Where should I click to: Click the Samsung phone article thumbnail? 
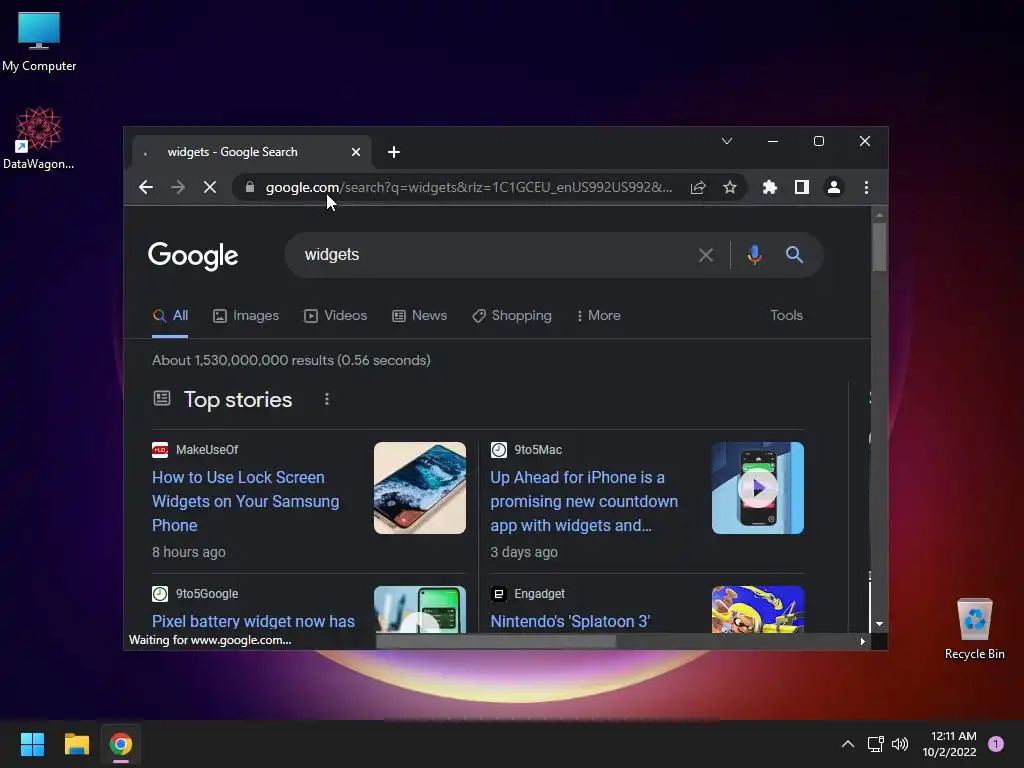point(420,488)
